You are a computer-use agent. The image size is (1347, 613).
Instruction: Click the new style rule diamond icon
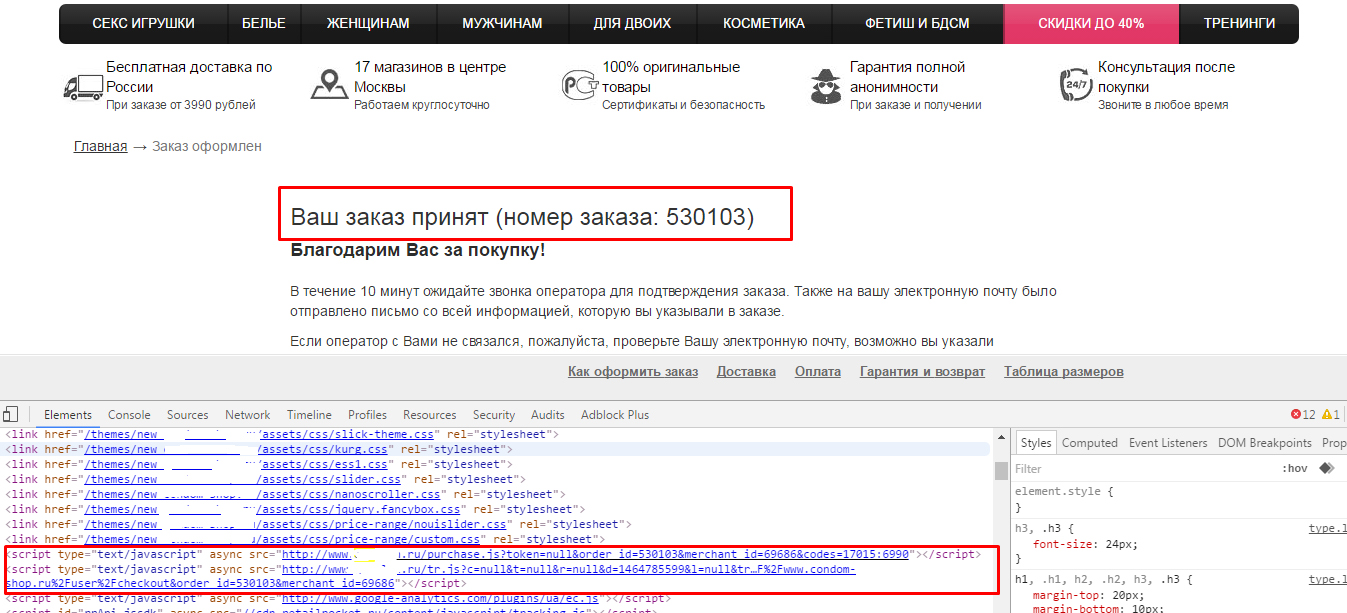tap(1327, 468)
